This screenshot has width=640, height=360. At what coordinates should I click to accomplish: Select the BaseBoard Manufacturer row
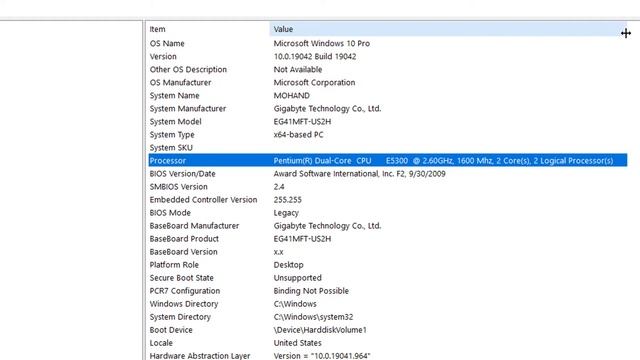194,226
